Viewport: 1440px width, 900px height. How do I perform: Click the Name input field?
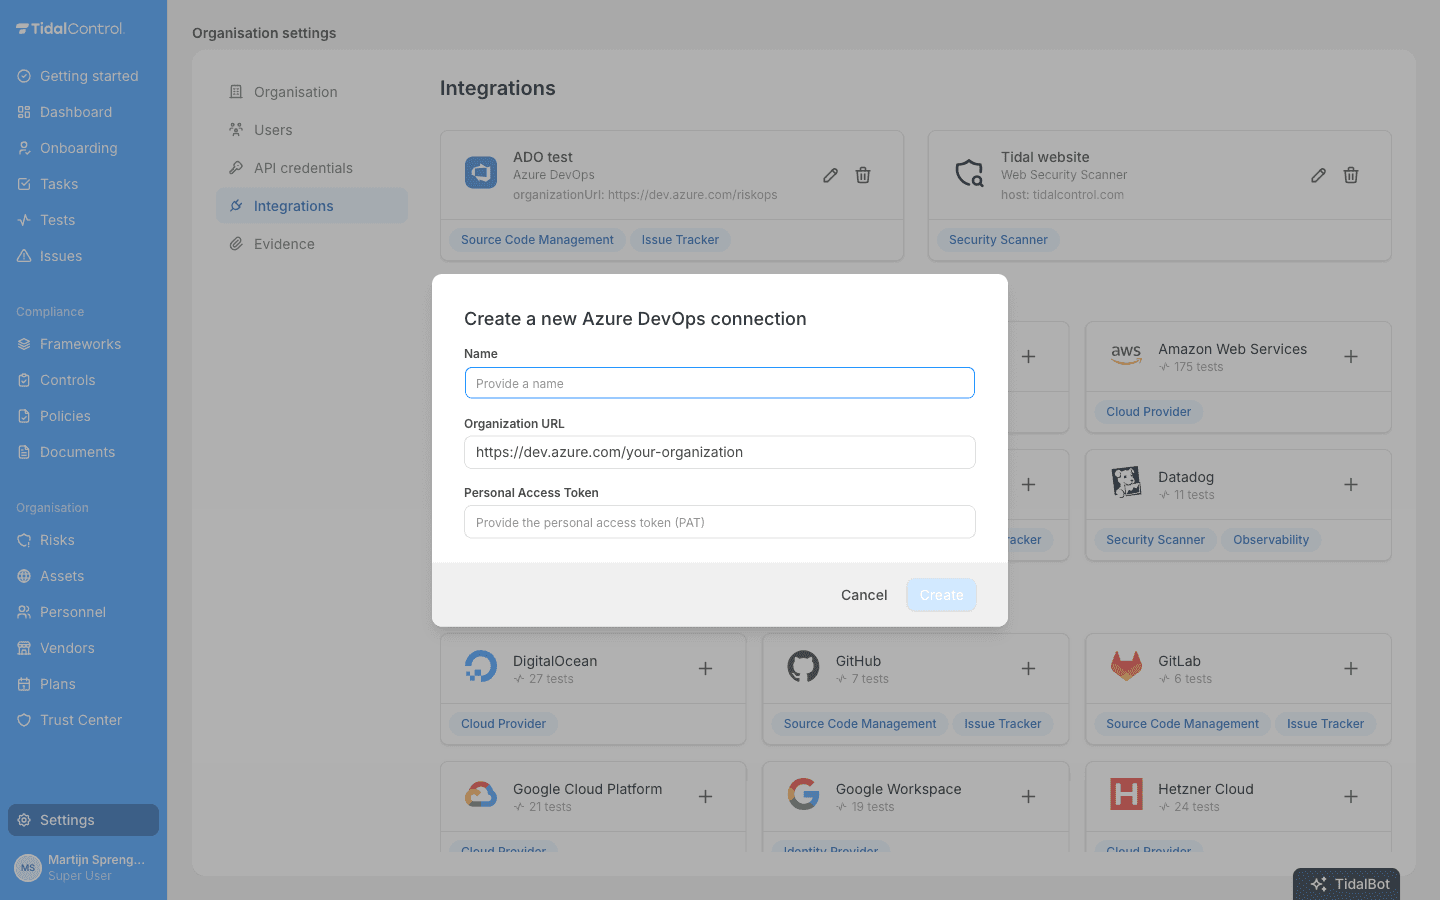tap(720, 383)
